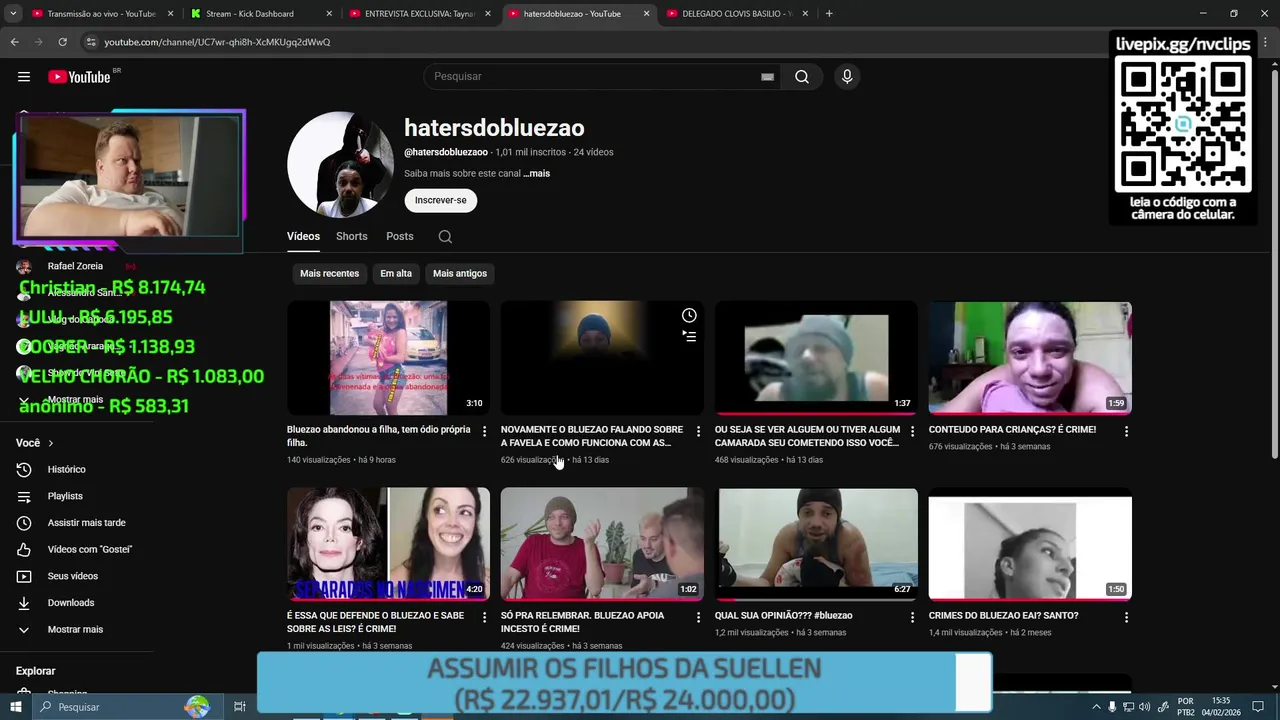This screenshot has height=720, width=1280.
Task: Open options for 'NOVAMENTE O BLUEZAO' video
Action: pyautogui.click(x=698, y=432)
